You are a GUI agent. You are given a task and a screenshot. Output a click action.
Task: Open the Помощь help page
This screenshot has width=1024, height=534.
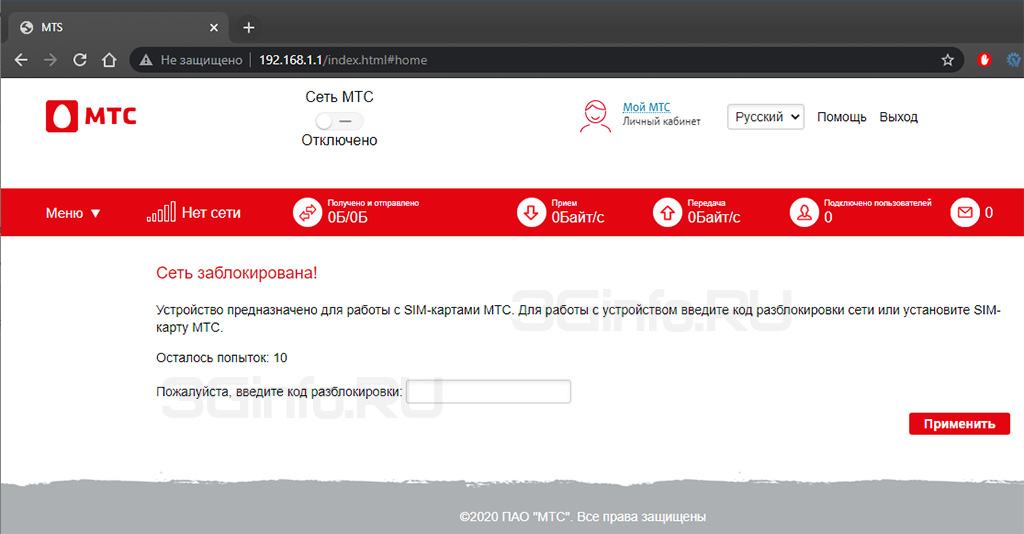pyautogui.click(x=841, y=117)
